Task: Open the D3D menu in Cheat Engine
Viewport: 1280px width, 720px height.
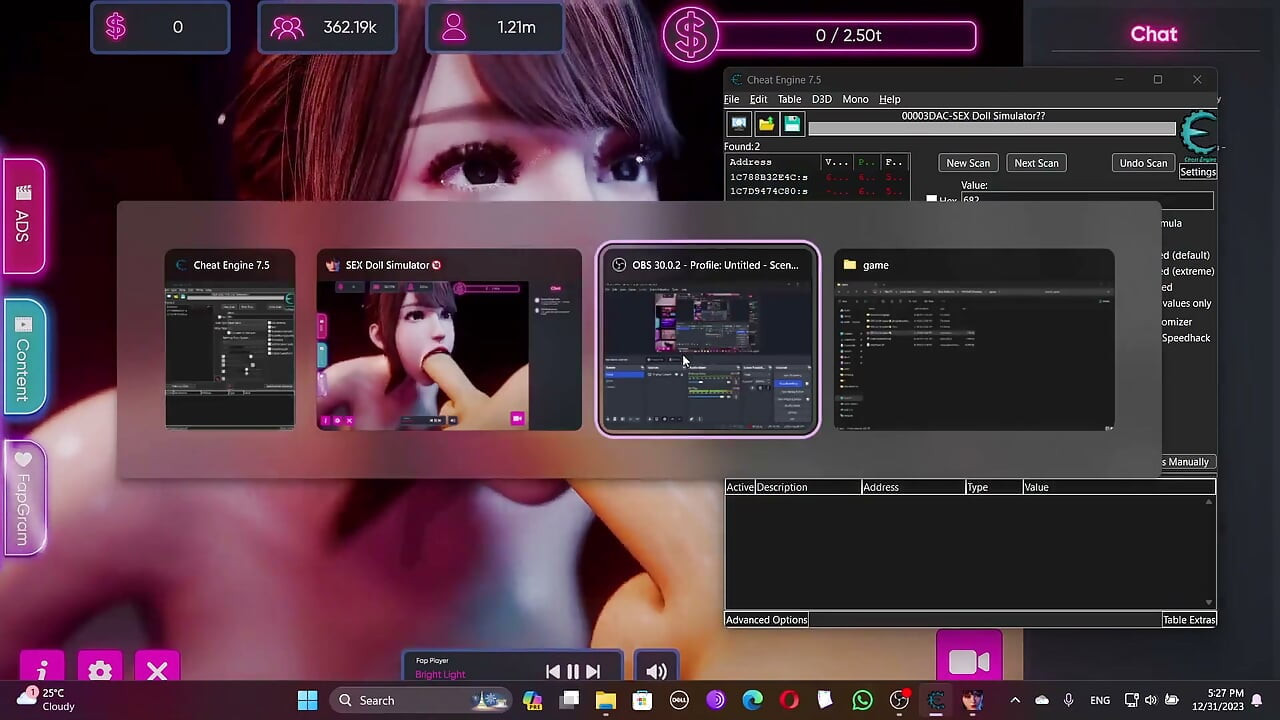Action: coord(822,99)
